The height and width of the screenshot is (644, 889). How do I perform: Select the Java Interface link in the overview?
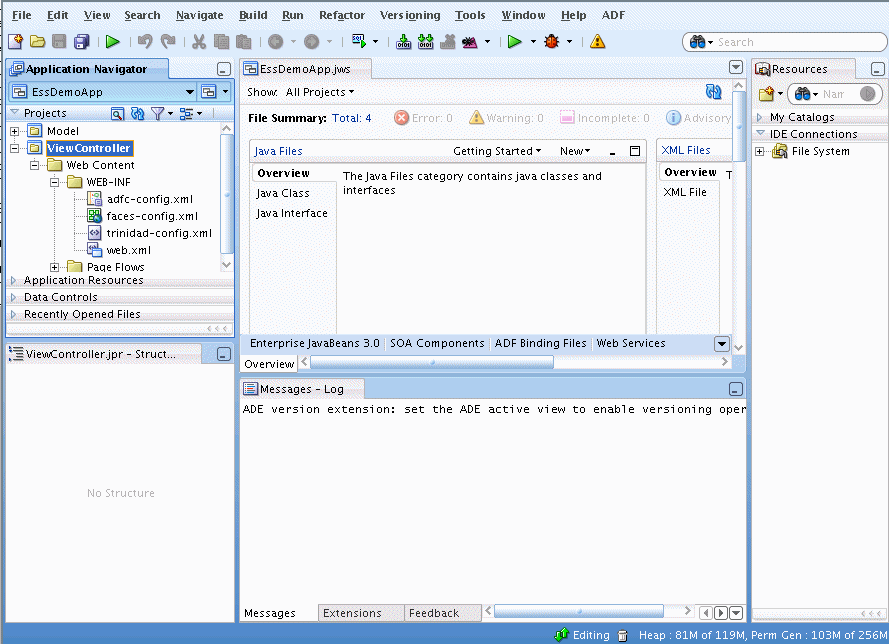291,213
